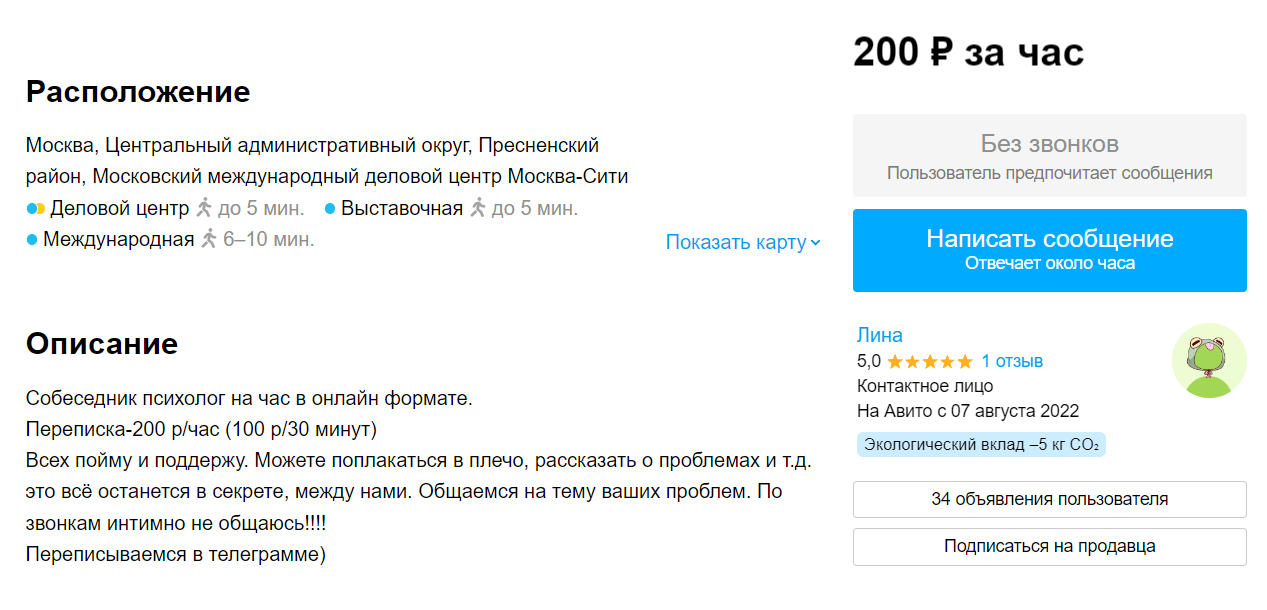View 34 объявления пользователя
Viewport: 1267px width, 610px height.
coord(1049,499)
